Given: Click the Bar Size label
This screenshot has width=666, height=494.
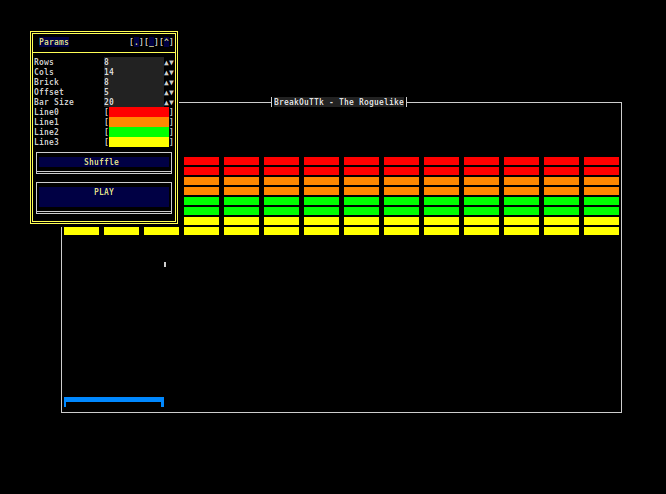Looking at the screenshot, I should [x=54, y=102].
